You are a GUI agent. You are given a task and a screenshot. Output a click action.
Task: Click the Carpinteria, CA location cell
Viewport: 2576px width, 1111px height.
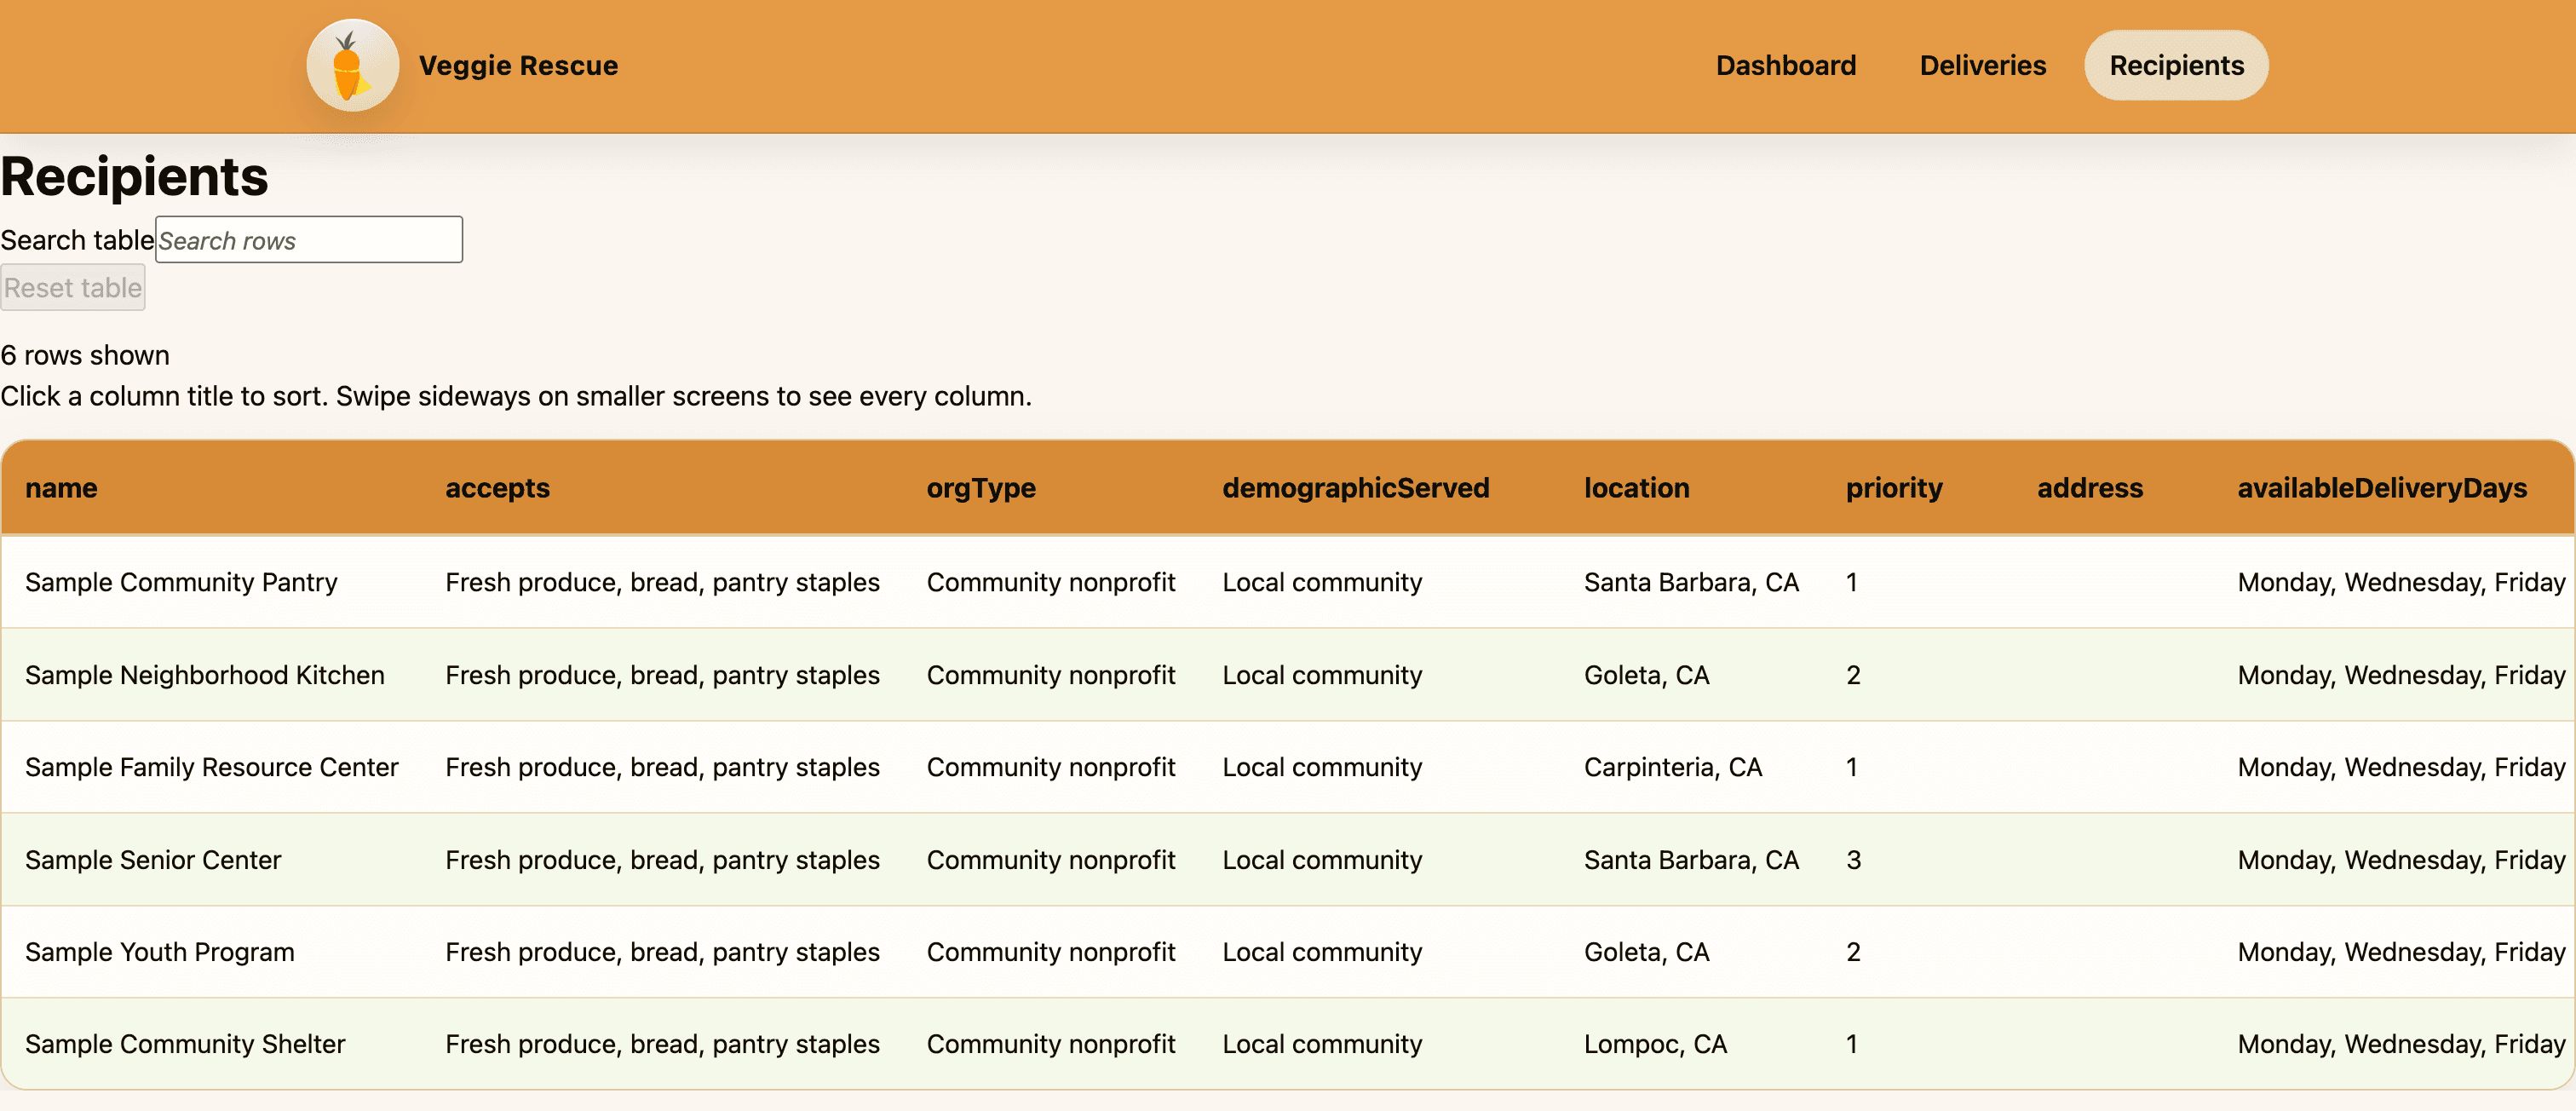click(1672, 767)
